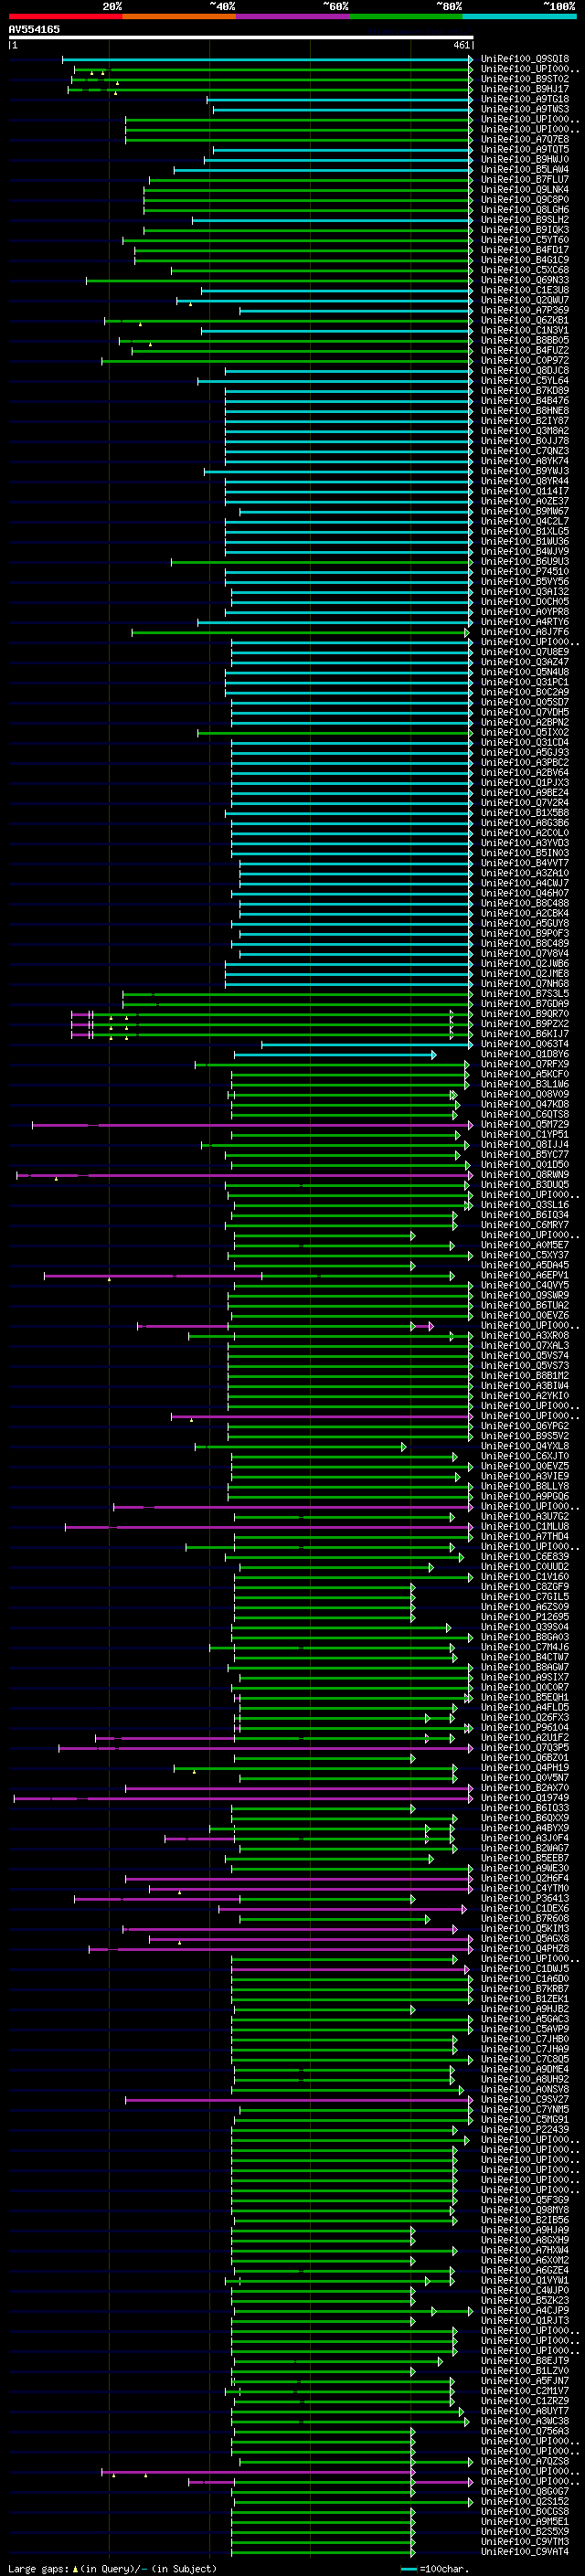Select the UniRef100_Q6ZKB1 label
The image size is (585, 2576).
pos(525,320)
